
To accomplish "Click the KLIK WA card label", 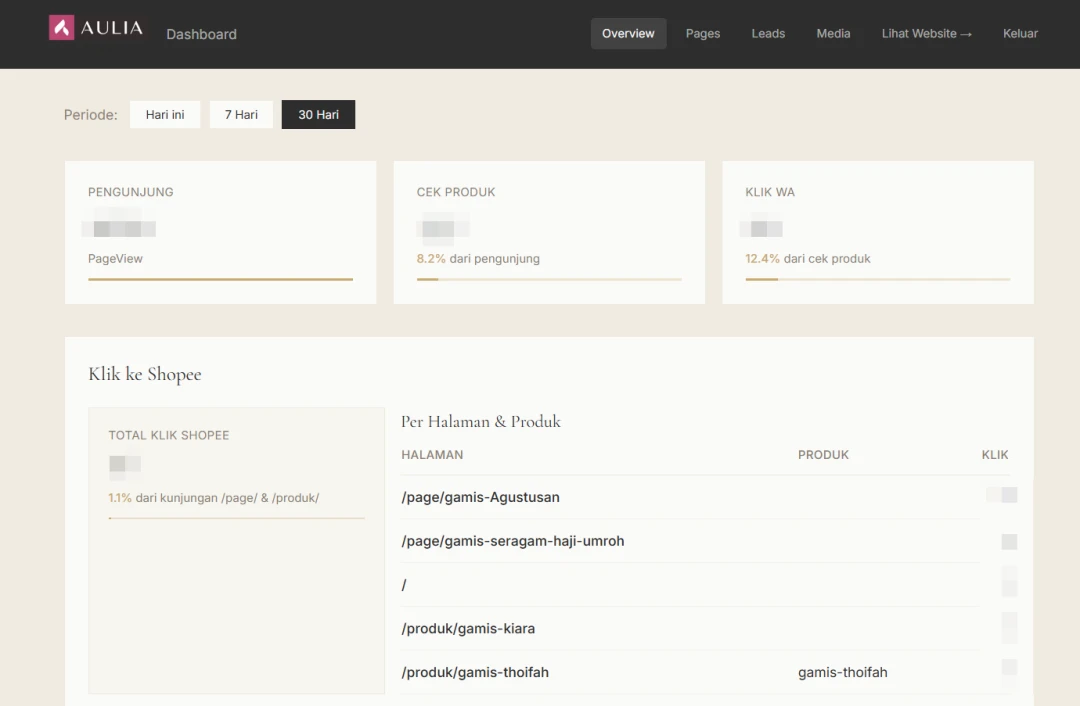I will (x=770, y=192).
